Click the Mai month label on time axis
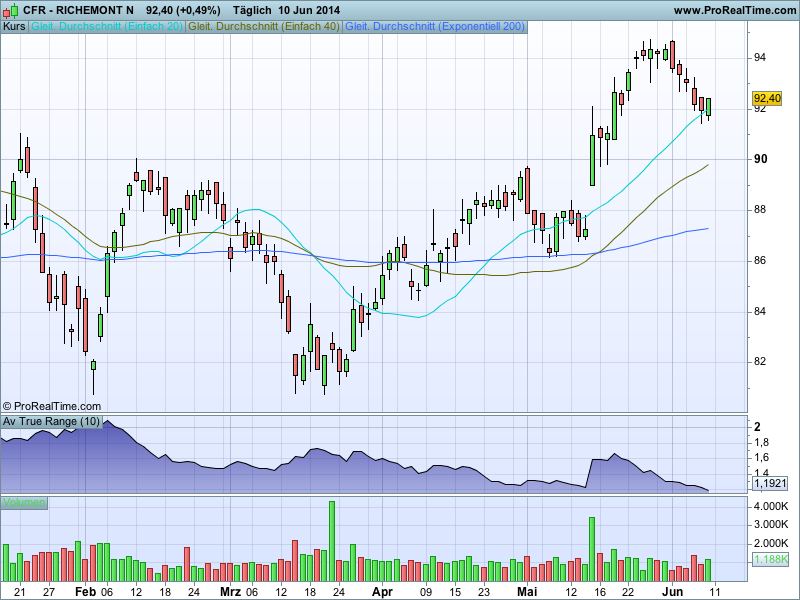Image resolution: width=800 pixels, height=600 pixels. [527, 592]
